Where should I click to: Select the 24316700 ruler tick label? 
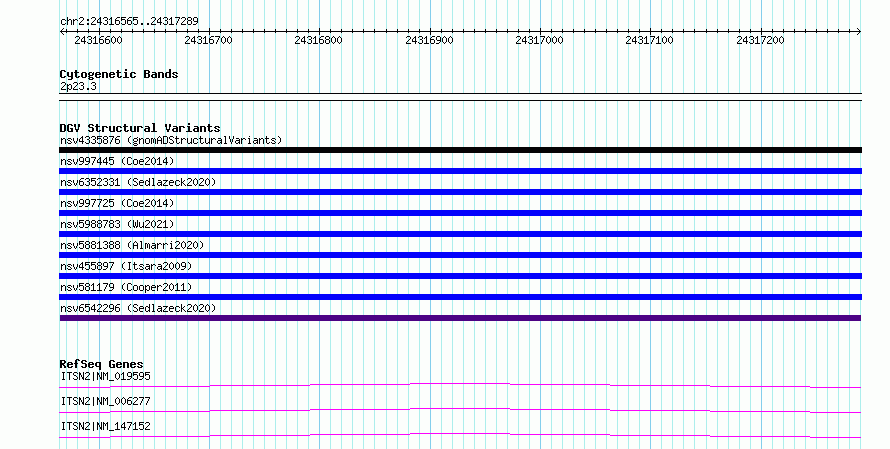pyautogui.click(x=208, y=40)
